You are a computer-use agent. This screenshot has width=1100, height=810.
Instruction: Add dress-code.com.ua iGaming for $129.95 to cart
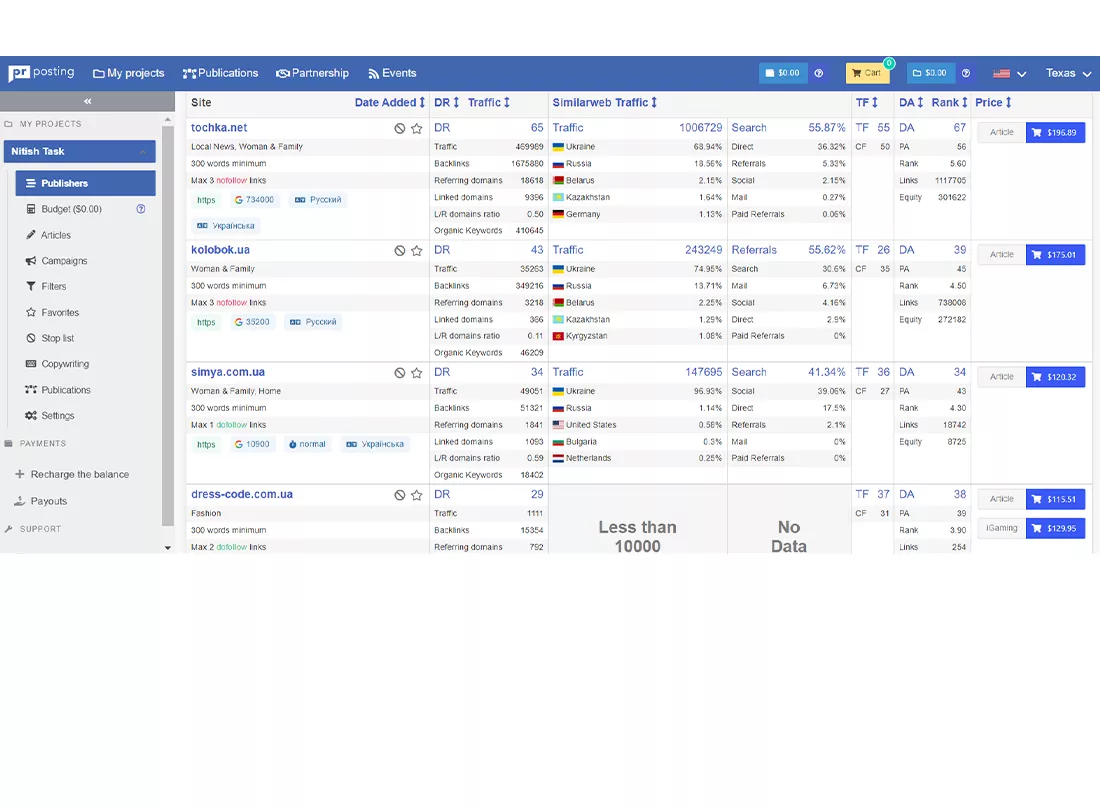tap(1055, 529)
